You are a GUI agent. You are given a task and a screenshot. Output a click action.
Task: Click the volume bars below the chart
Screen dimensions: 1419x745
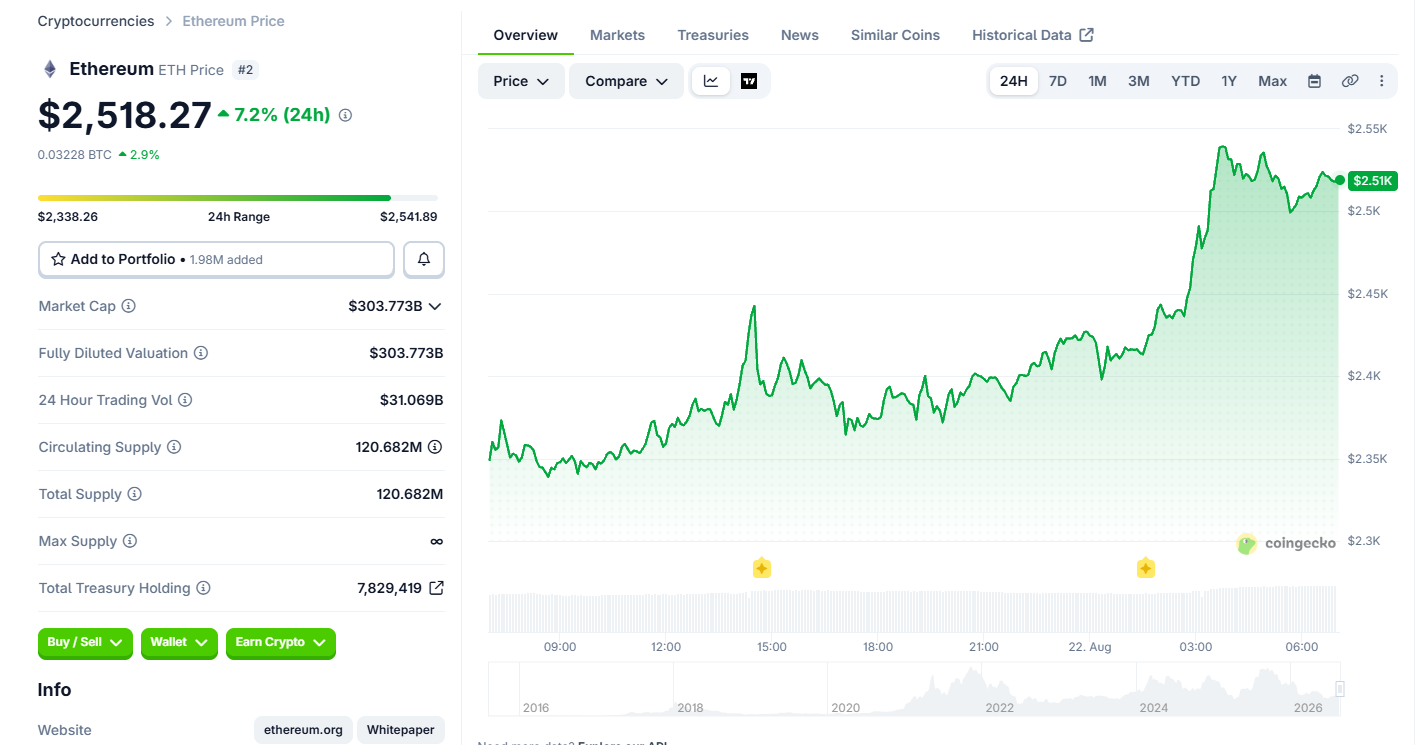[913, 609]
